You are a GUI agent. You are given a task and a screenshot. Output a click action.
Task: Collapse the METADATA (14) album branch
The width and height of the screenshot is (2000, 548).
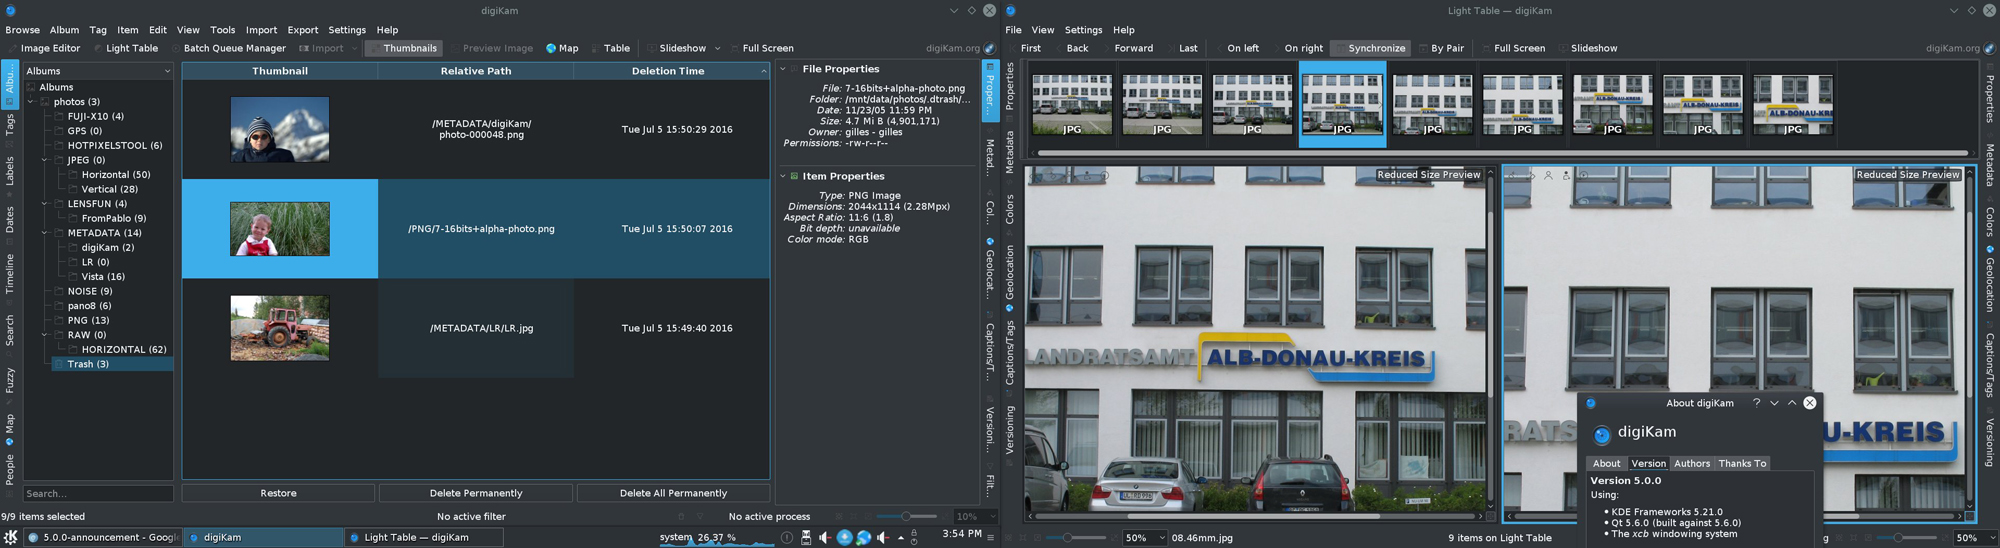click(x=45, y=233)
